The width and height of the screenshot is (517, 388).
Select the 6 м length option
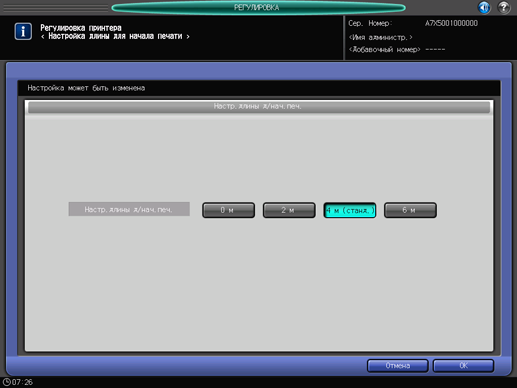pos(410,210)
